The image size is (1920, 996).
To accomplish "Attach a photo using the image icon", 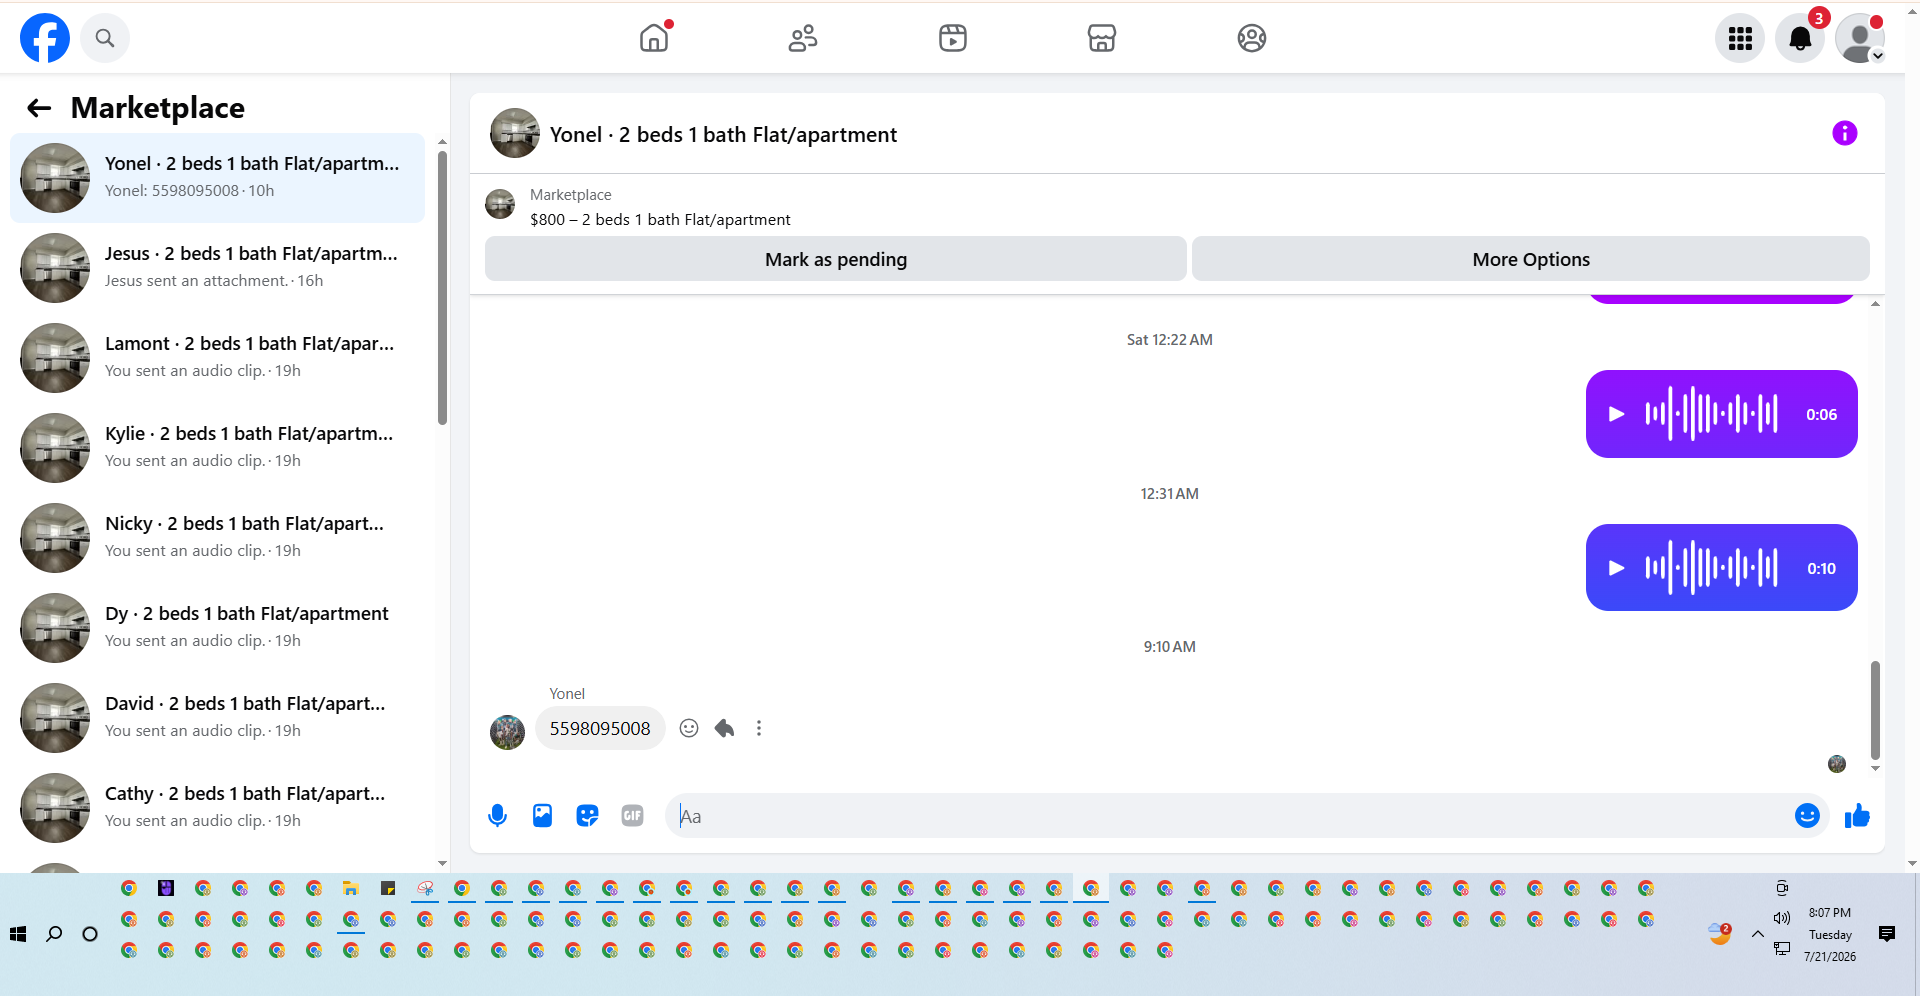I will pyautogui.click(x=542, y=816).
